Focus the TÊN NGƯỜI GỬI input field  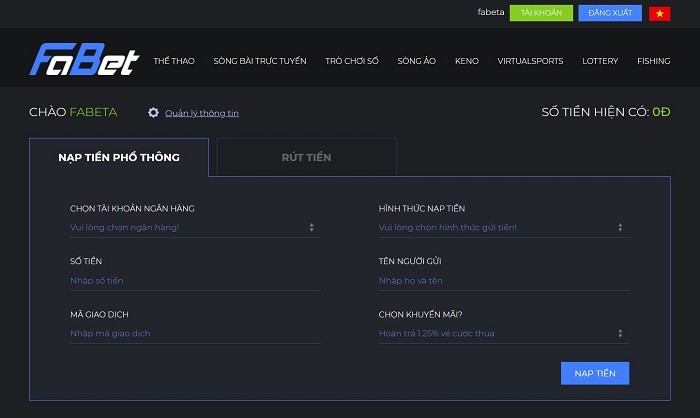point(504,281)
